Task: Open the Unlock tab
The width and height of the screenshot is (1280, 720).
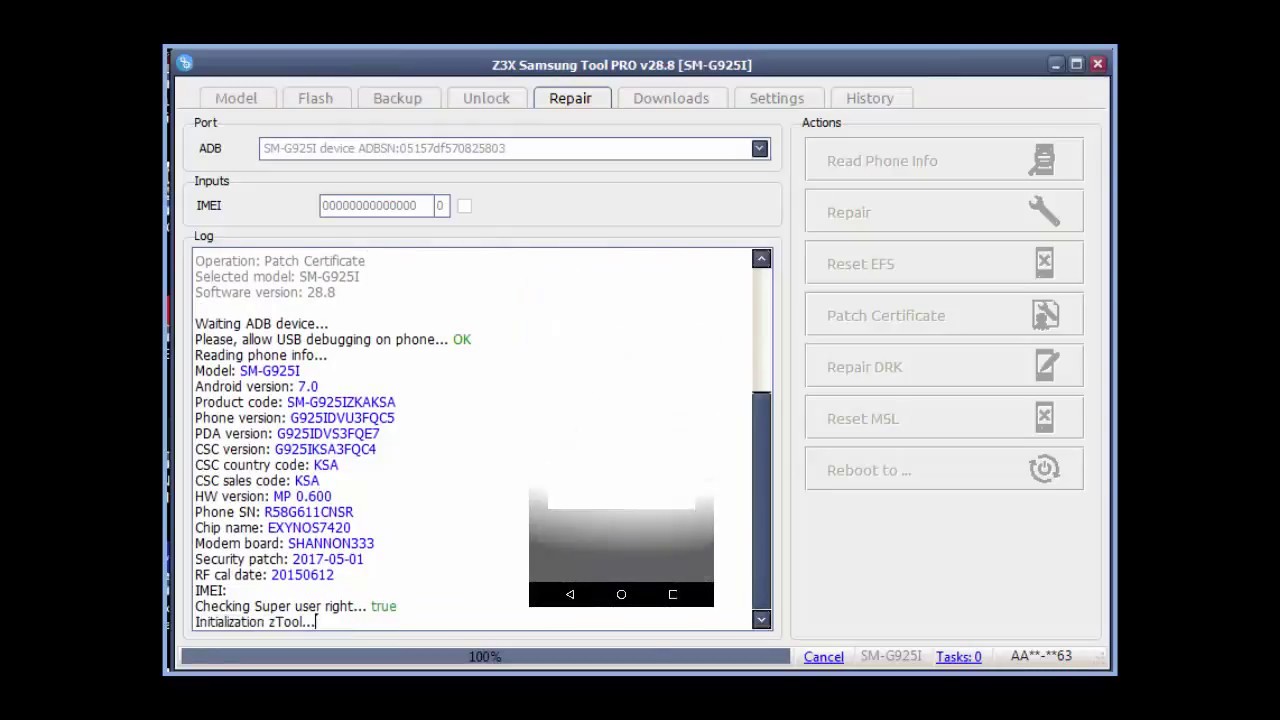Action: (x=486, y=98)
